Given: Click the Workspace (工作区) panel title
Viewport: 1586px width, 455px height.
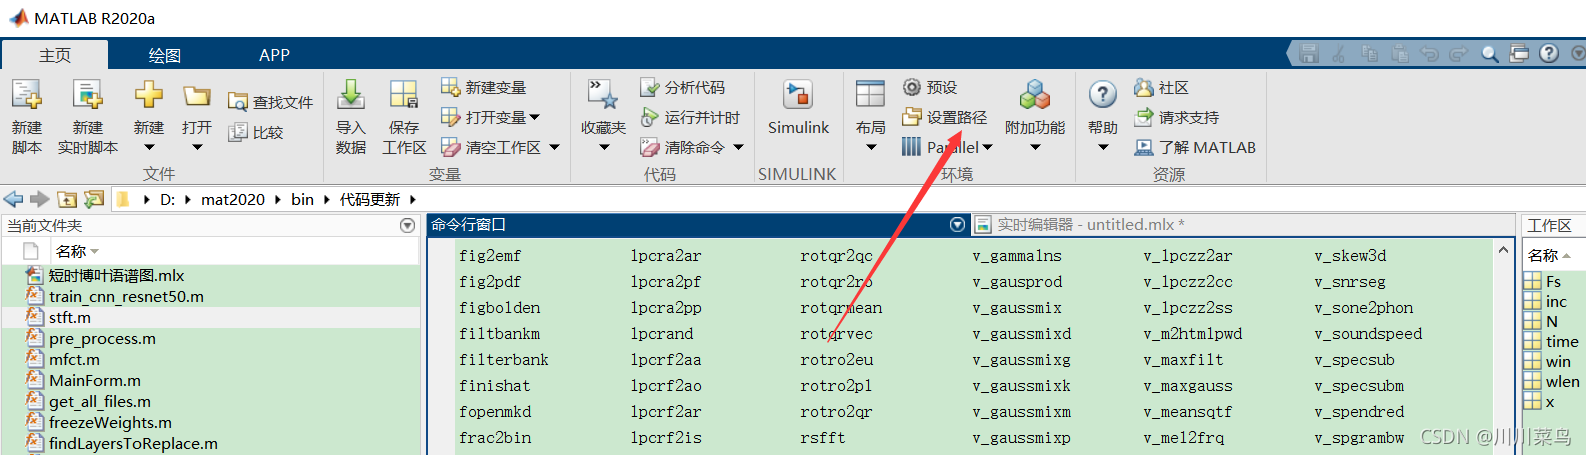Looking at the screenshot, I should click(x=1549, y=226).
